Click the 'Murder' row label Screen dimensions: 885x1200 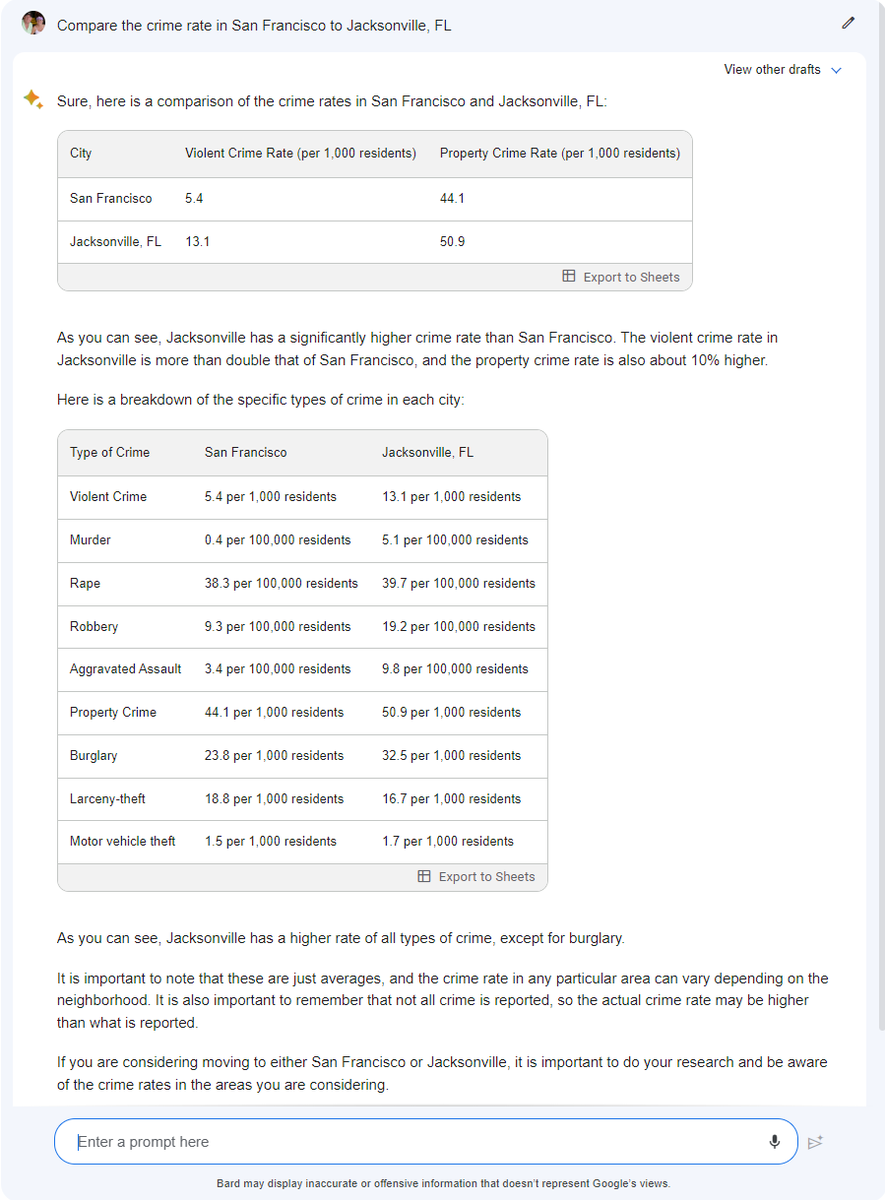[90, 540]
